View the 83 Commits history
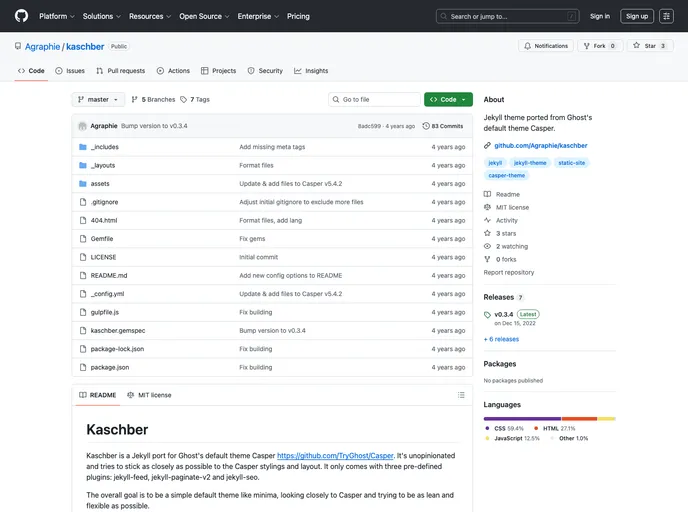 point(443,126)
